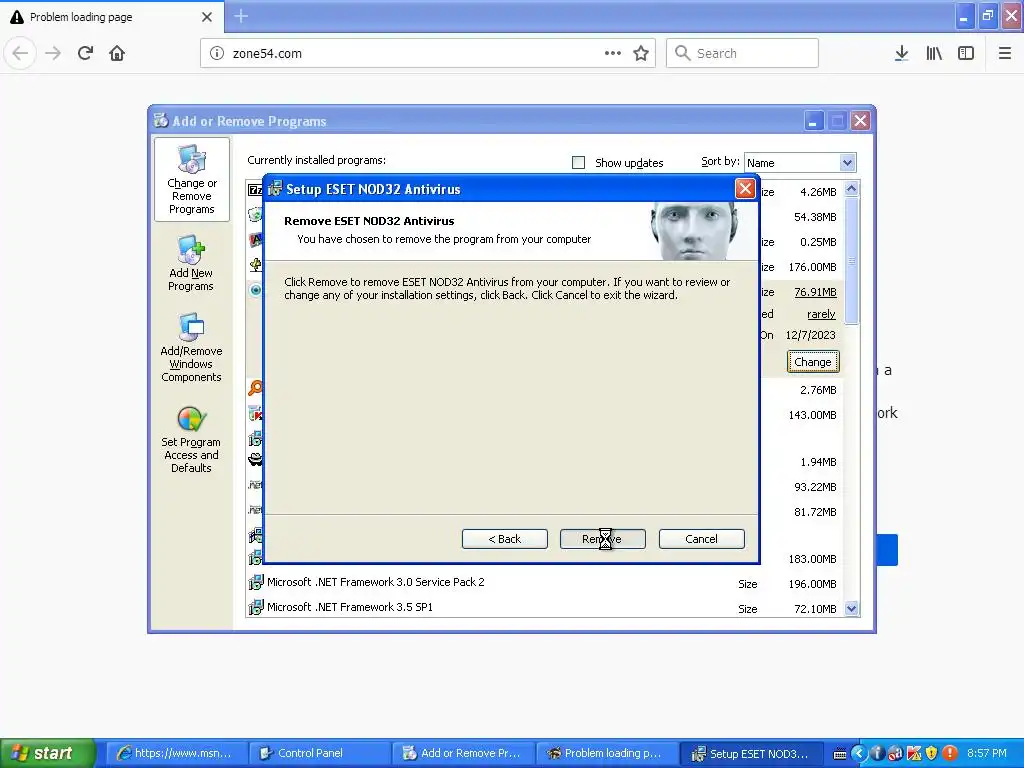Click the .NET Framework 3.0 SP2 icon
The width and height of the screenshot is (1024, 768).
point(255,583)
